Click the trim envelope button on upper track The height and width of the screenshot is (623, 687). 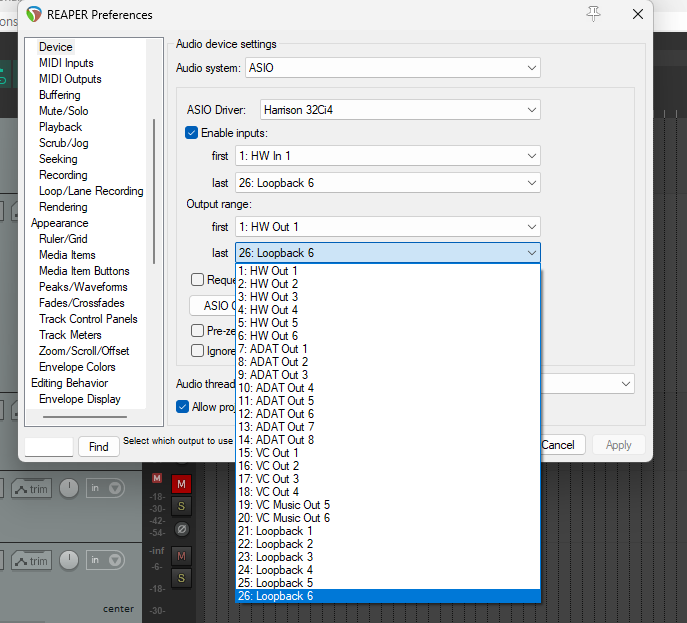[31, 488]
